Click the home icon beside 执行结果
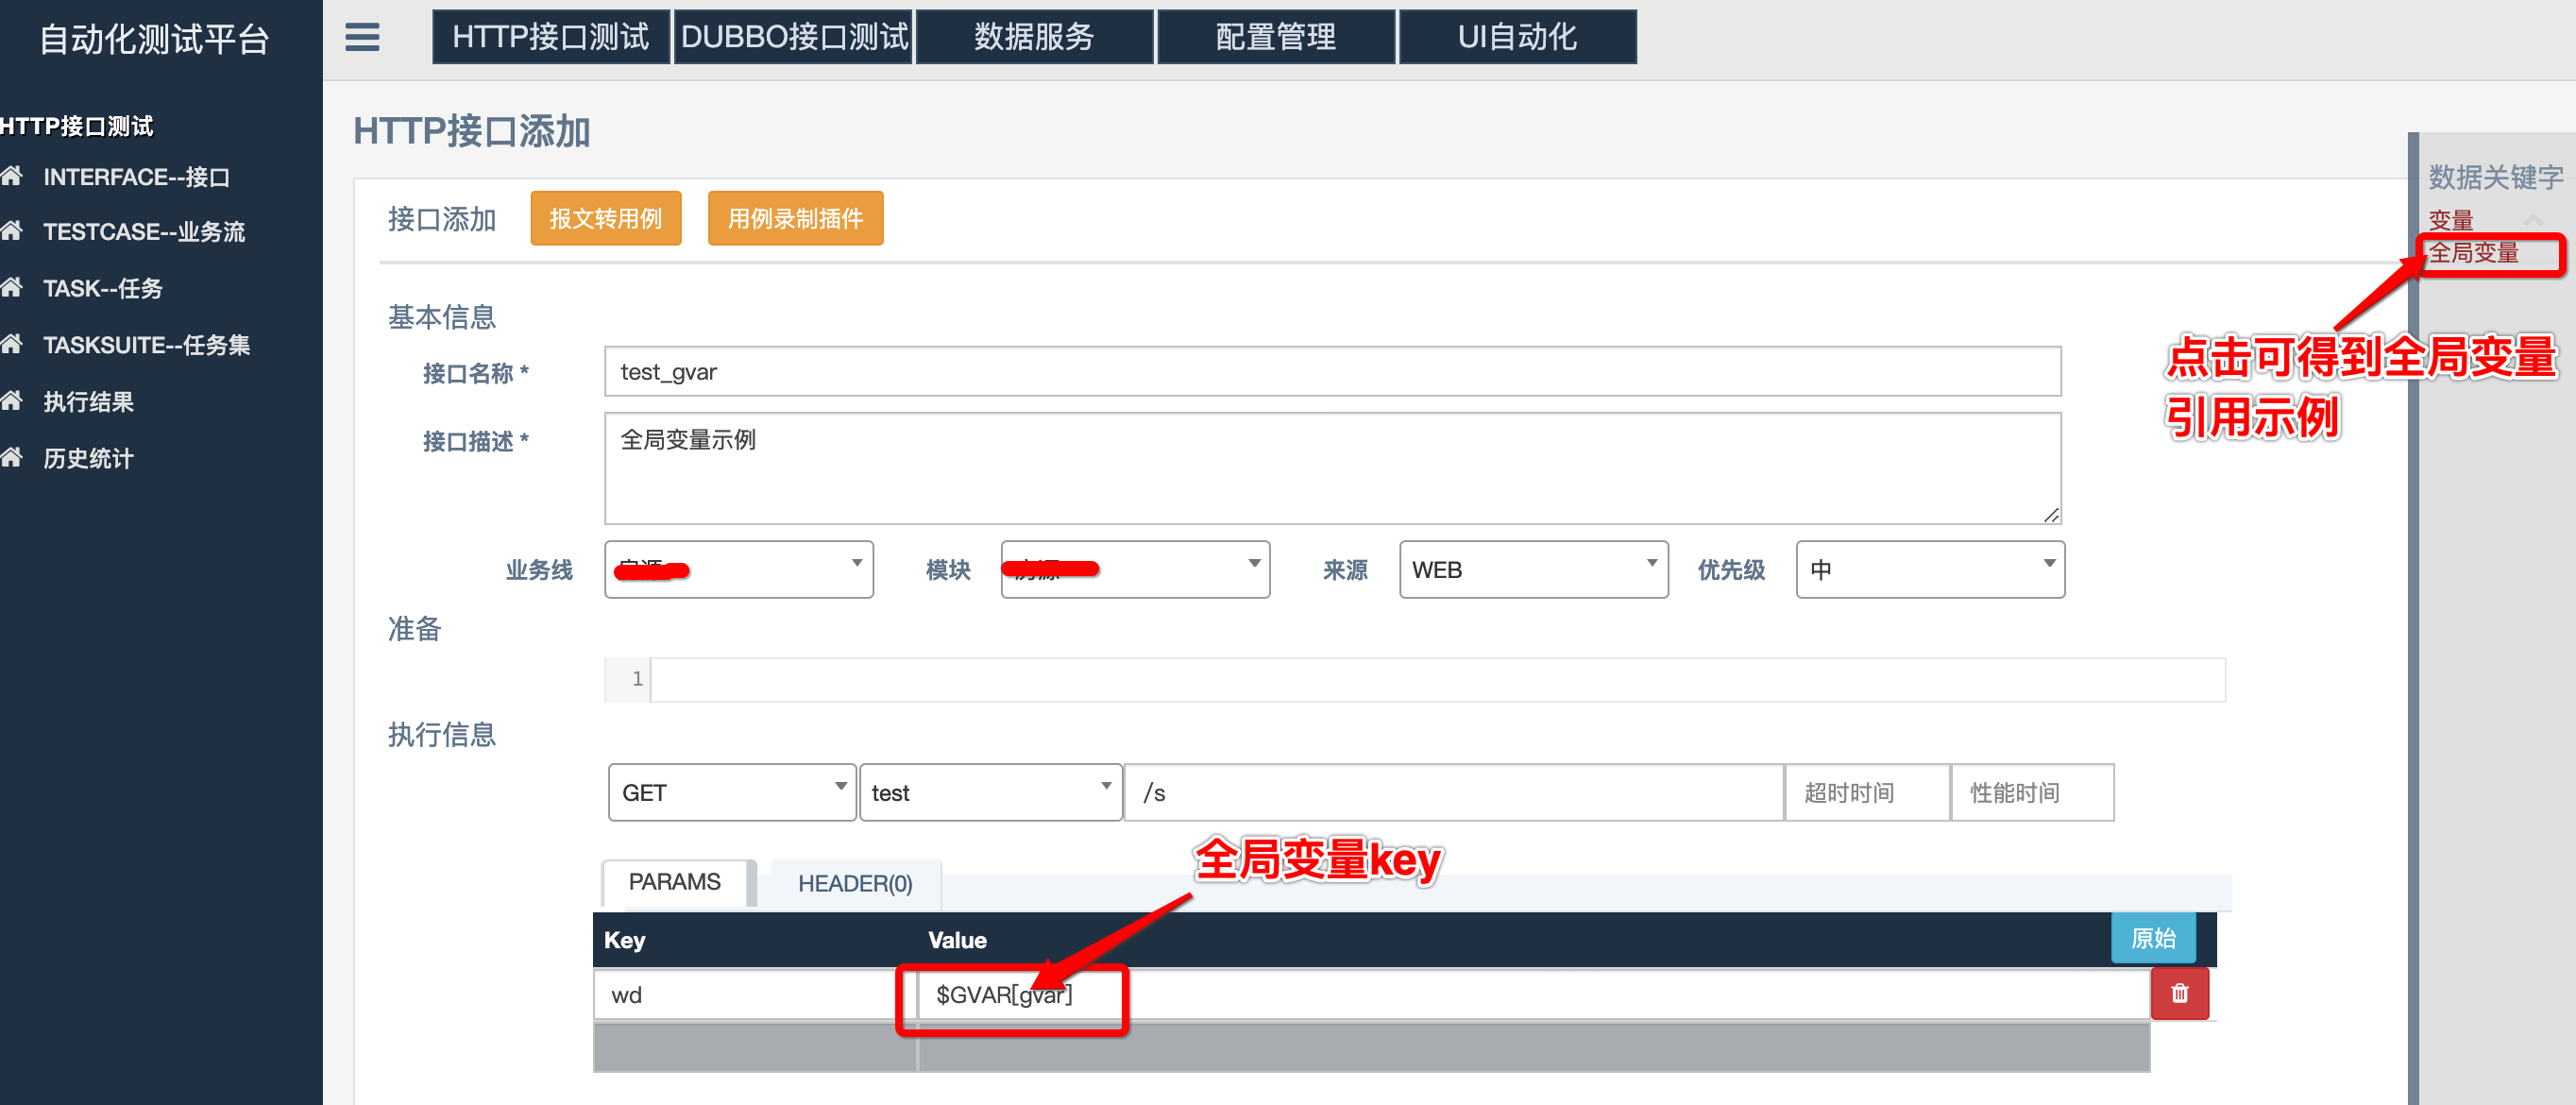 pyautogui.click(x=12, y=401)
